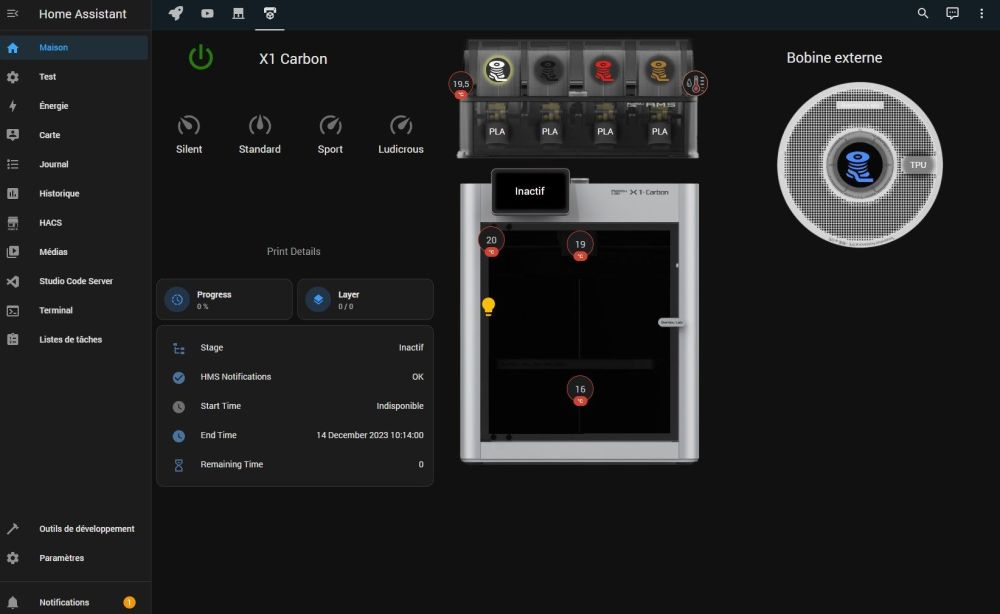
Task: Open HACS from the sidebar
Action: pyautogui.click(x=50, y=223)
